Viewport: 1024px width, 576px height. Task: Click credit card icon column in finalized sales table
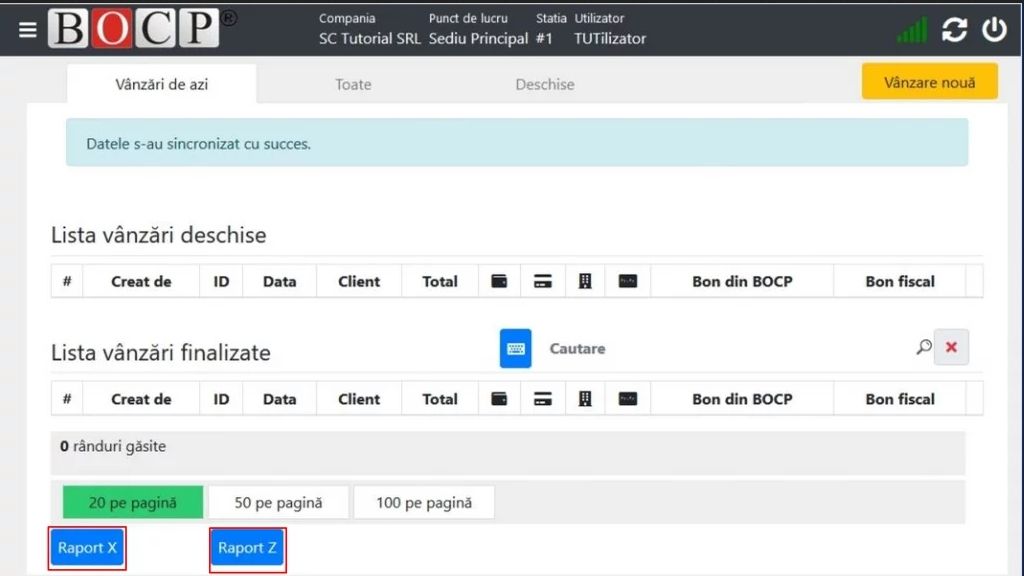coord(543,399)
